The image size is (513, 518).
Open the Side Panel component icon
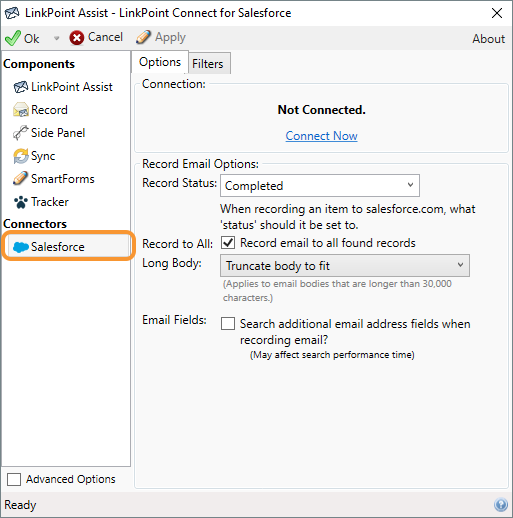[x=21, y=133]
